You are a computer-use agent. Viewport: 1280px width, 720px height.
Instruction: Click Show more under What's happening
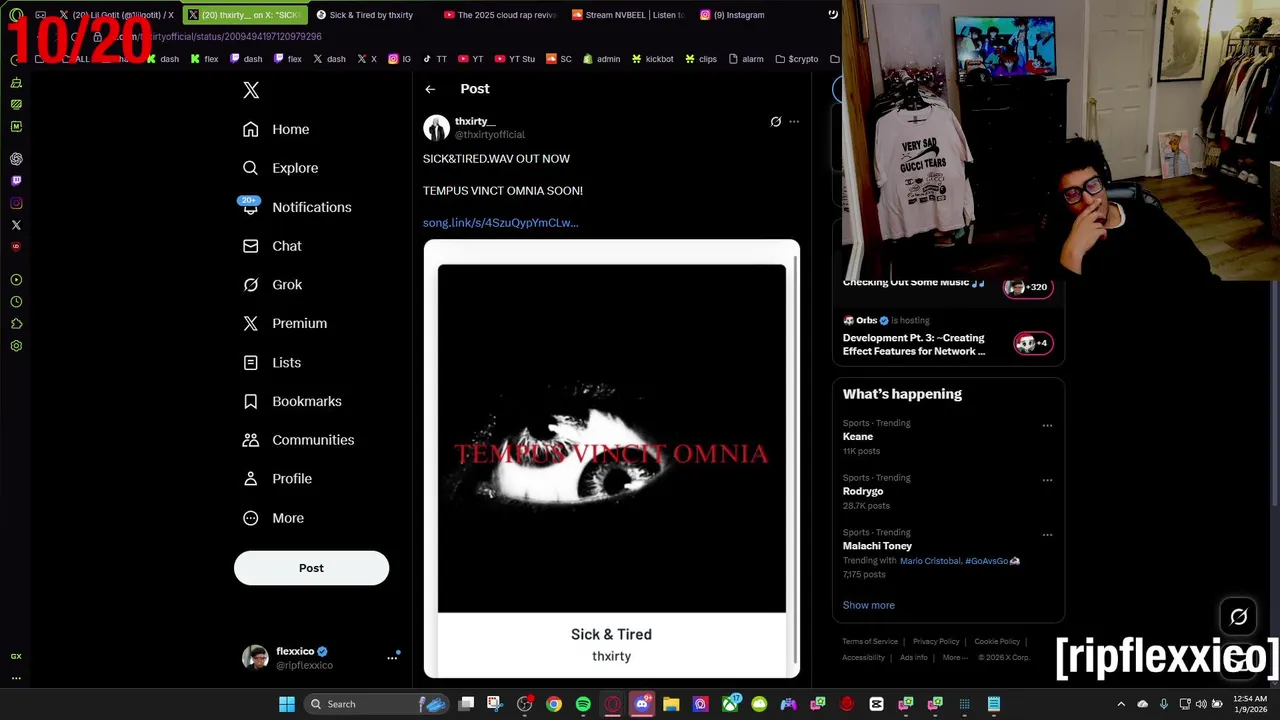[869, 605]
